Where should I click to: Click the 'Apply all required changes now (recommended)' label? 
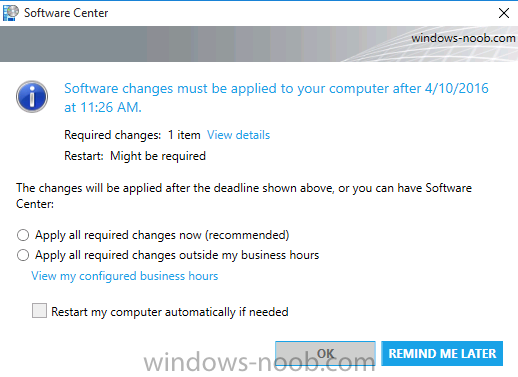162,235
